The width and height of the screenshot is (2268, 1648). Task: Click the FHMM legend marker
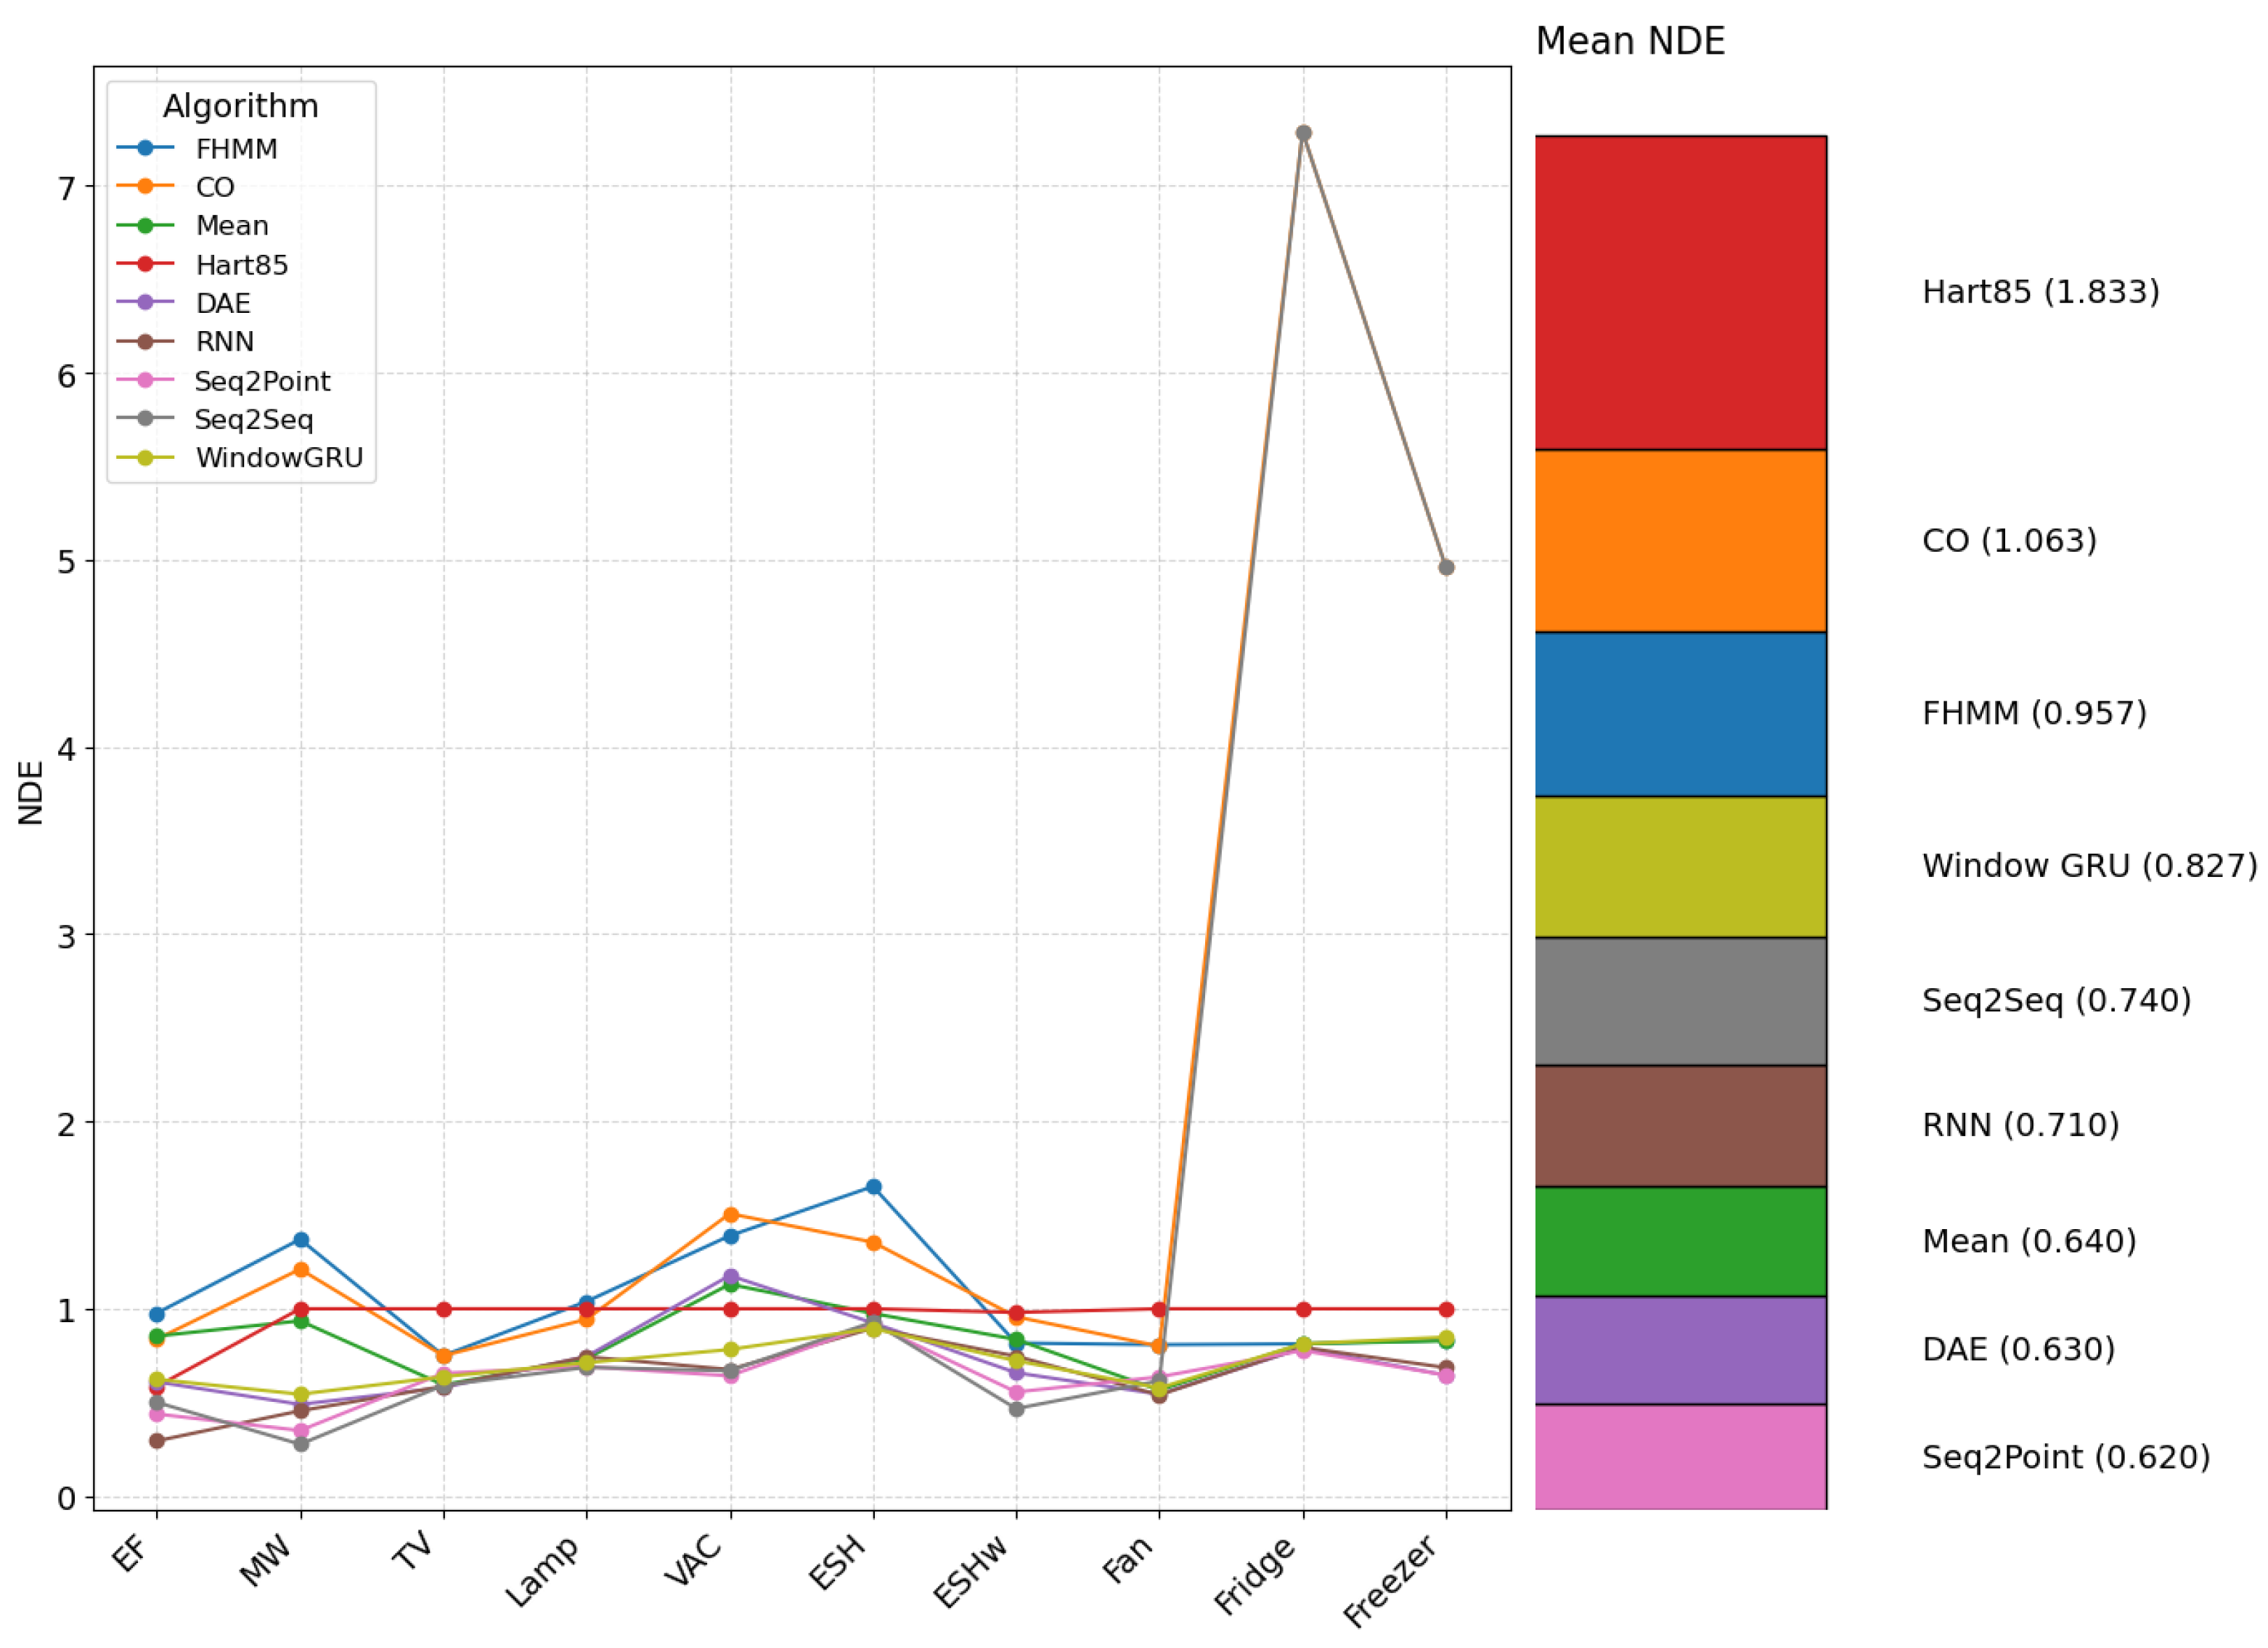(x=146, y=148)
